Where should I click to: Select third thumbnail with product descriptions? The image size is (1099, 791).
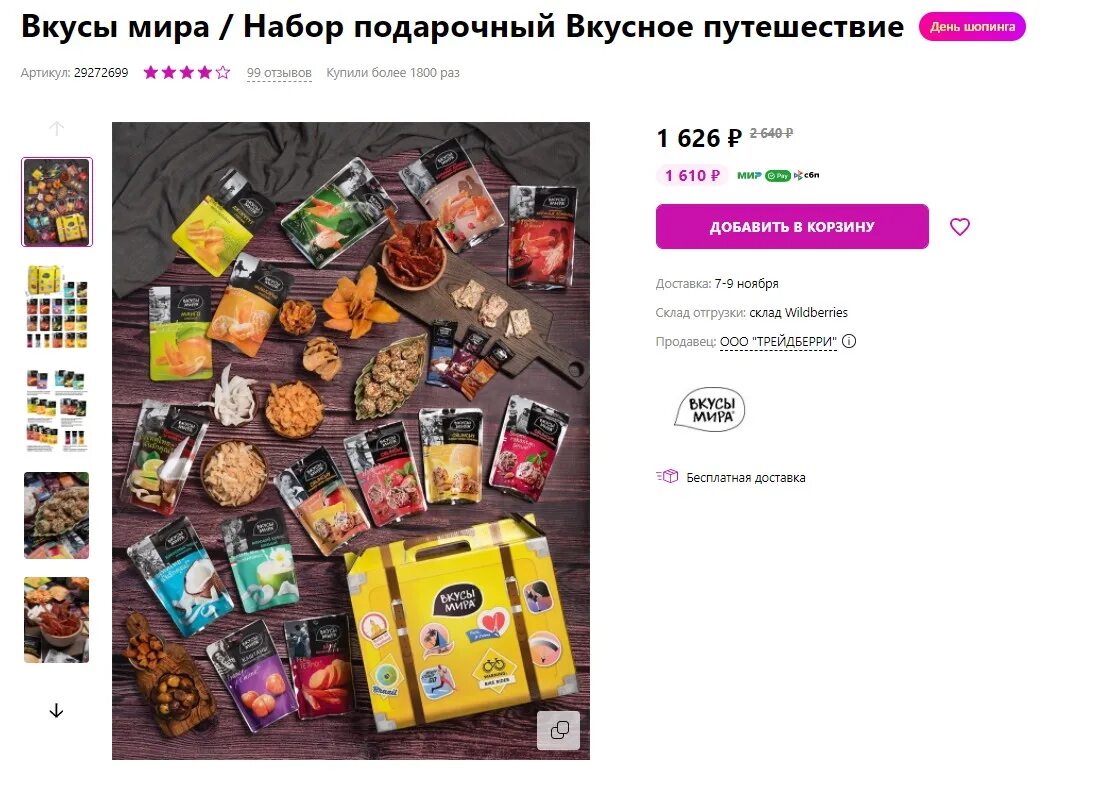(x=57, y=411)
